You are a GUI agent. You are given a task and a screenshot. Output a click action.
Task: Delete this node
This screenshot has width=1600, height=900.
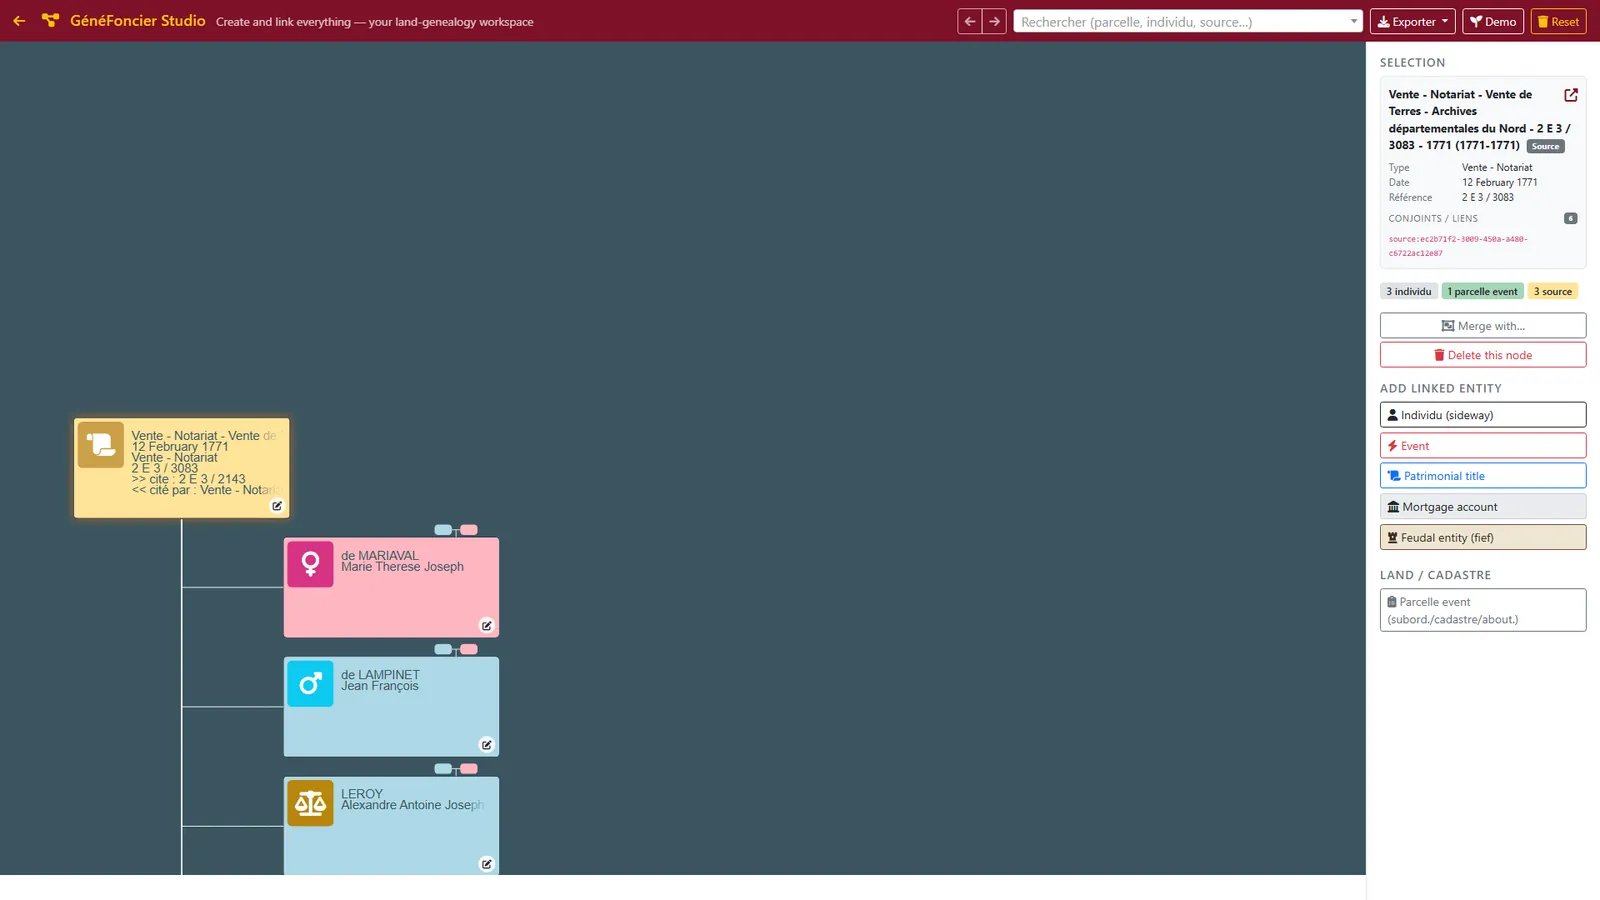coord(1483,355)
